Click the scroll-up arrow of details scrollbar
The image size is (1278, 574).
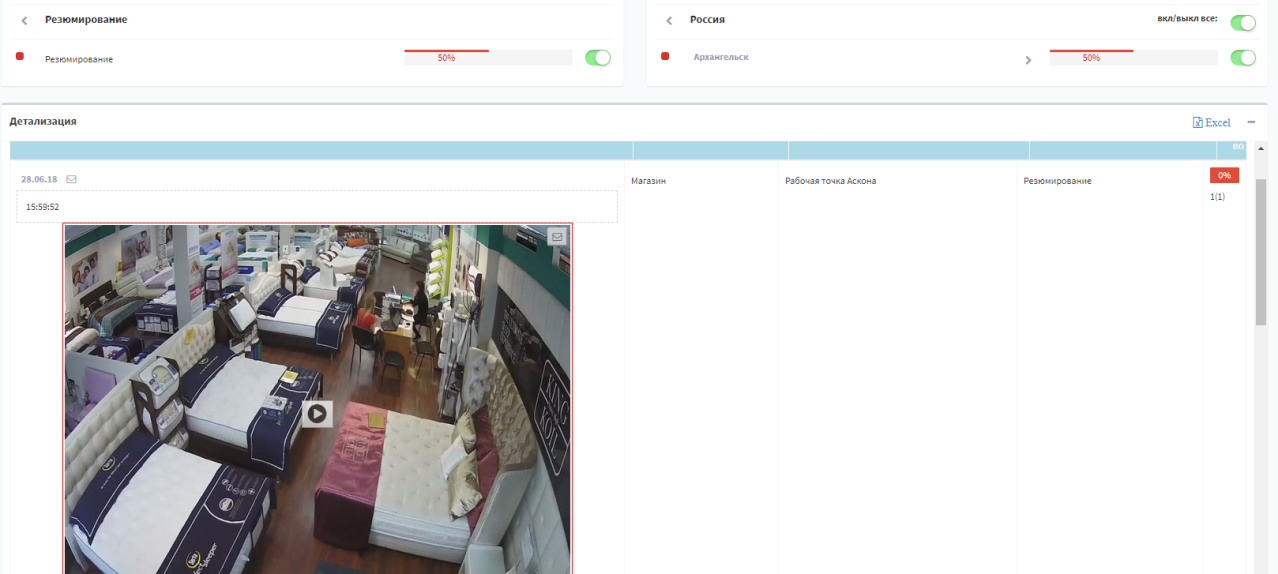1261,148
